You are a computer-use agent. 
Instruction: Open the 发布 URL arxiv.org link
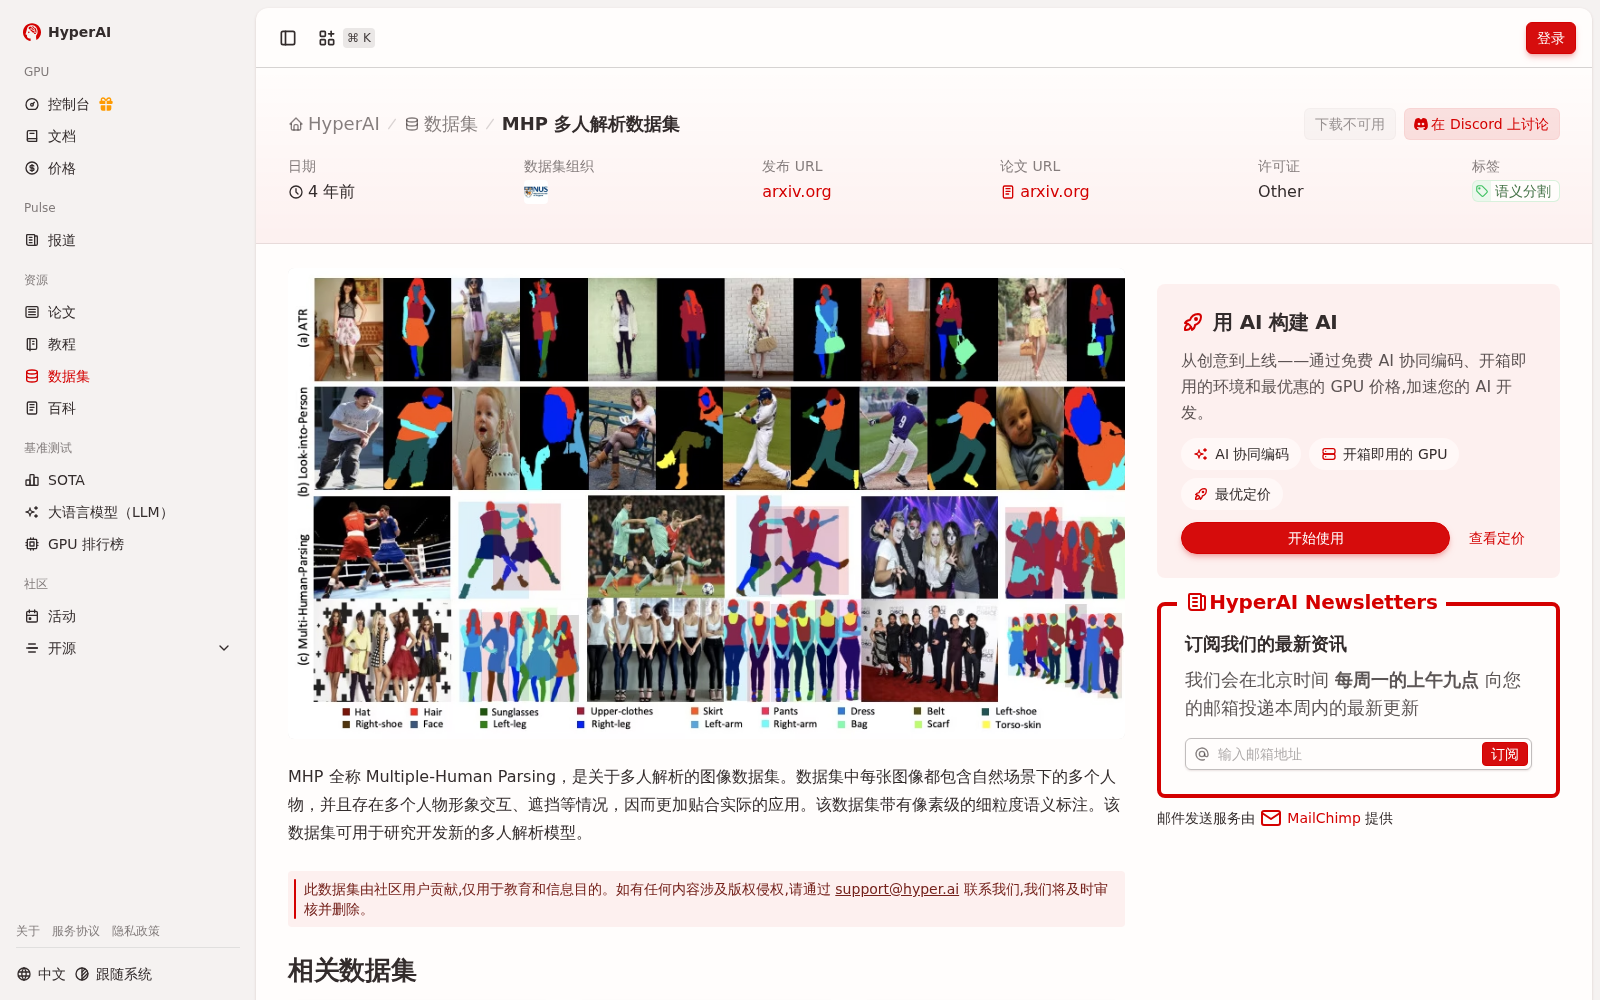point(796,191)
